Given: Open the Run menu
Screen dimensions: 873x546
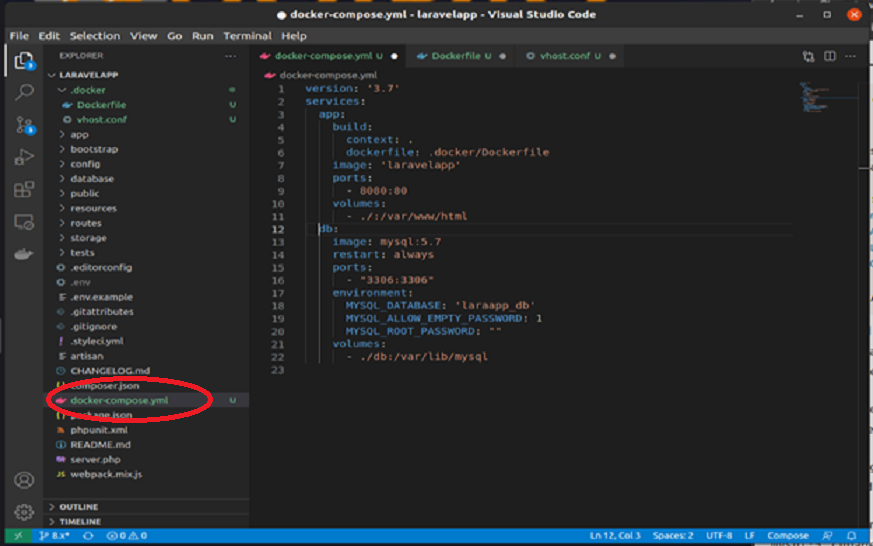Looking at the screenshot, I should point(203,36).
